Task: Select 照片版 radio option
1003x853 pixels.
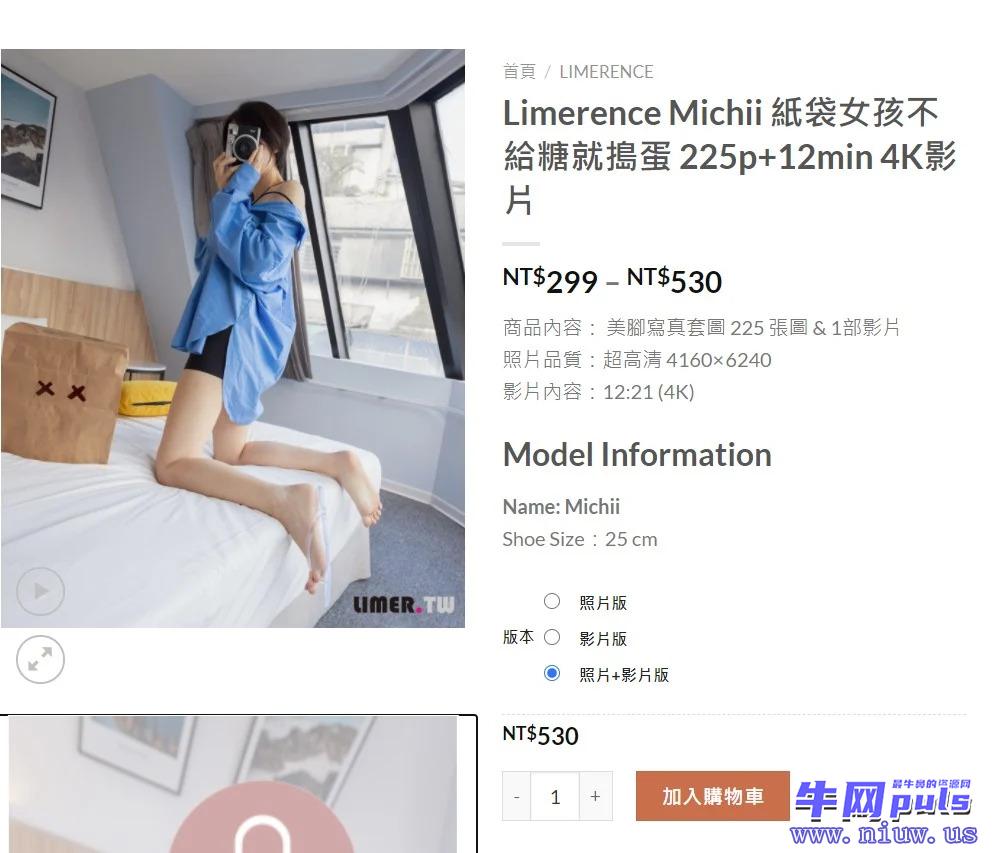Action: pos(551,601)
